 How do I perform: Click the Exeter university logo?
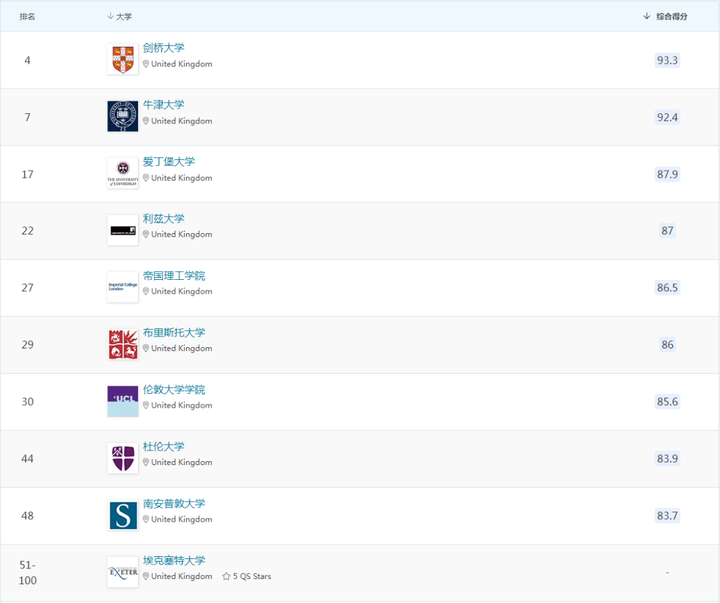[123, 572]
